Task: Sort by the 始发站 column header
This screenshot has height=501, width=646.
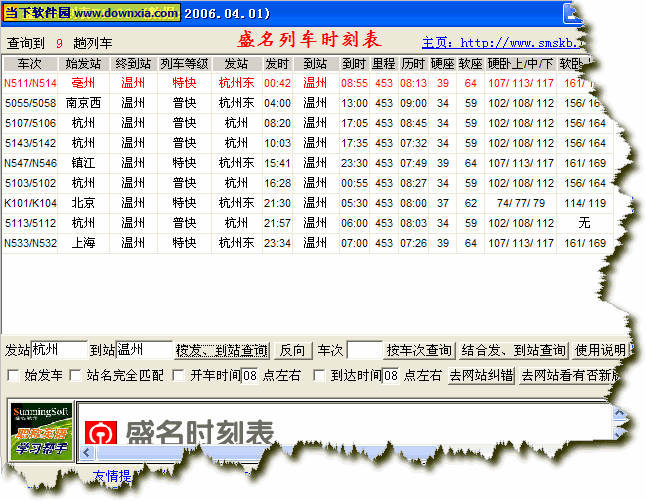Action: click(x=83, y=64)
